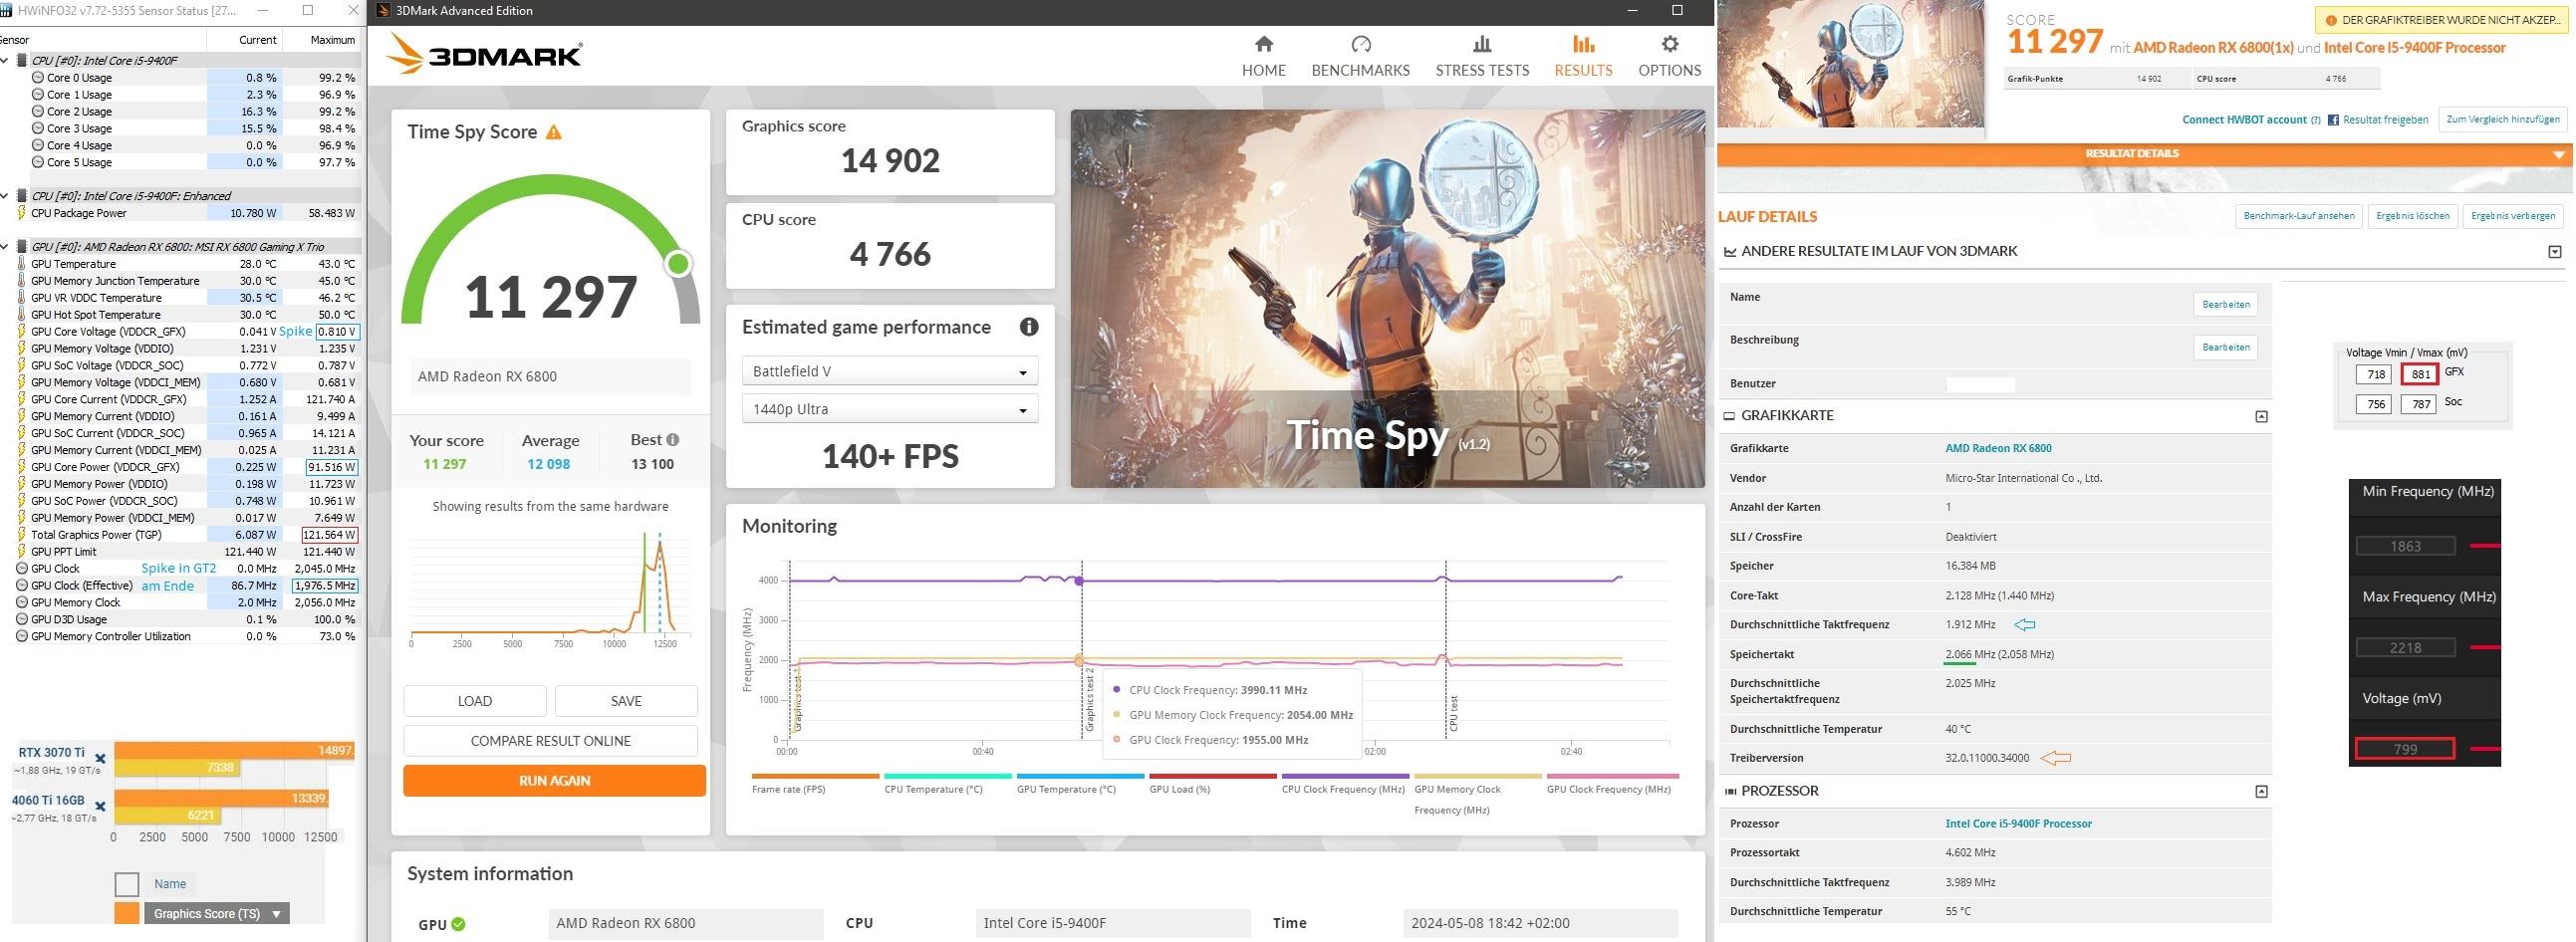2576x942 pixels.
Task: Click Ergebnis verbergen button
Action: (x=2513, y=215)
